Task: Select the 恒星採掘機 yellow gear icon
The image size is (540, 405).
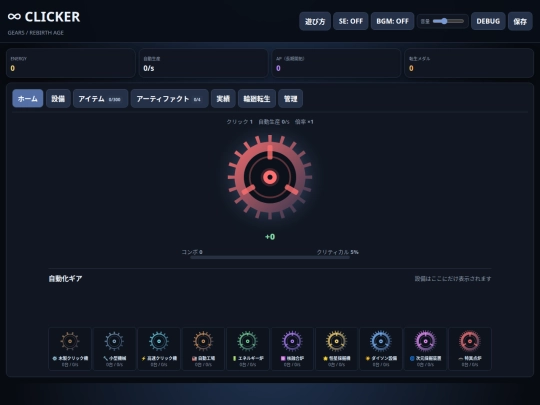Action: [x=336, y=341]
